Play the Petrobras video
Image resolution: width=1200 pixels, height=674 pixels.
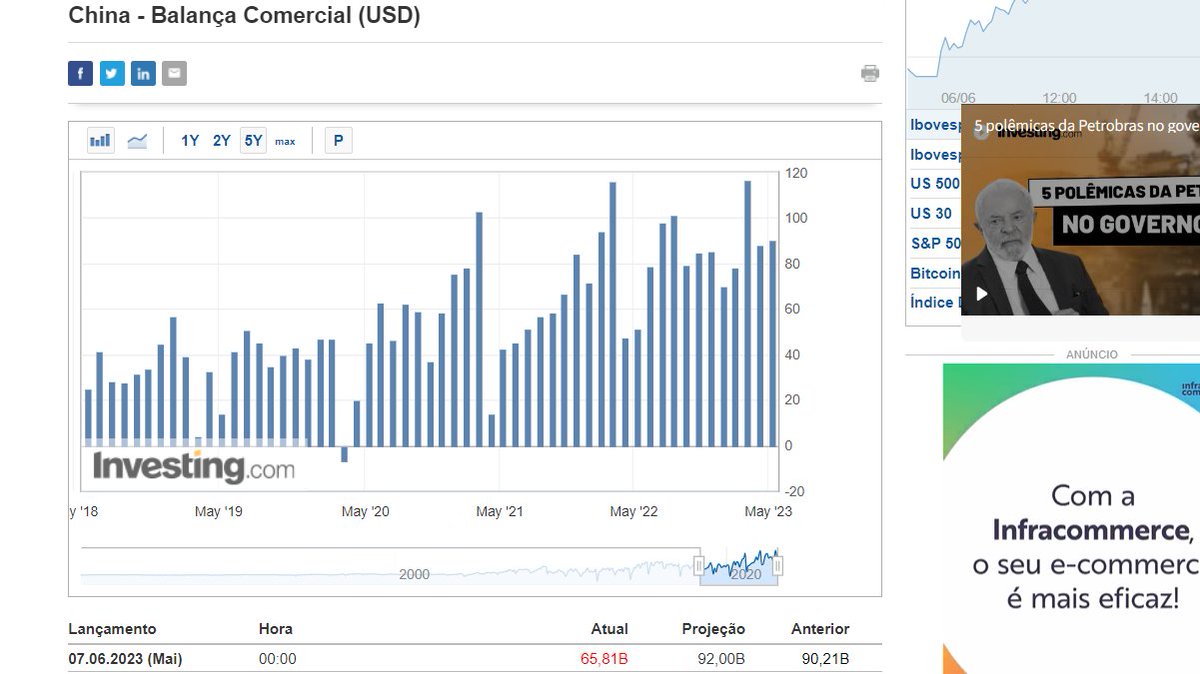(x=982, y=294)
